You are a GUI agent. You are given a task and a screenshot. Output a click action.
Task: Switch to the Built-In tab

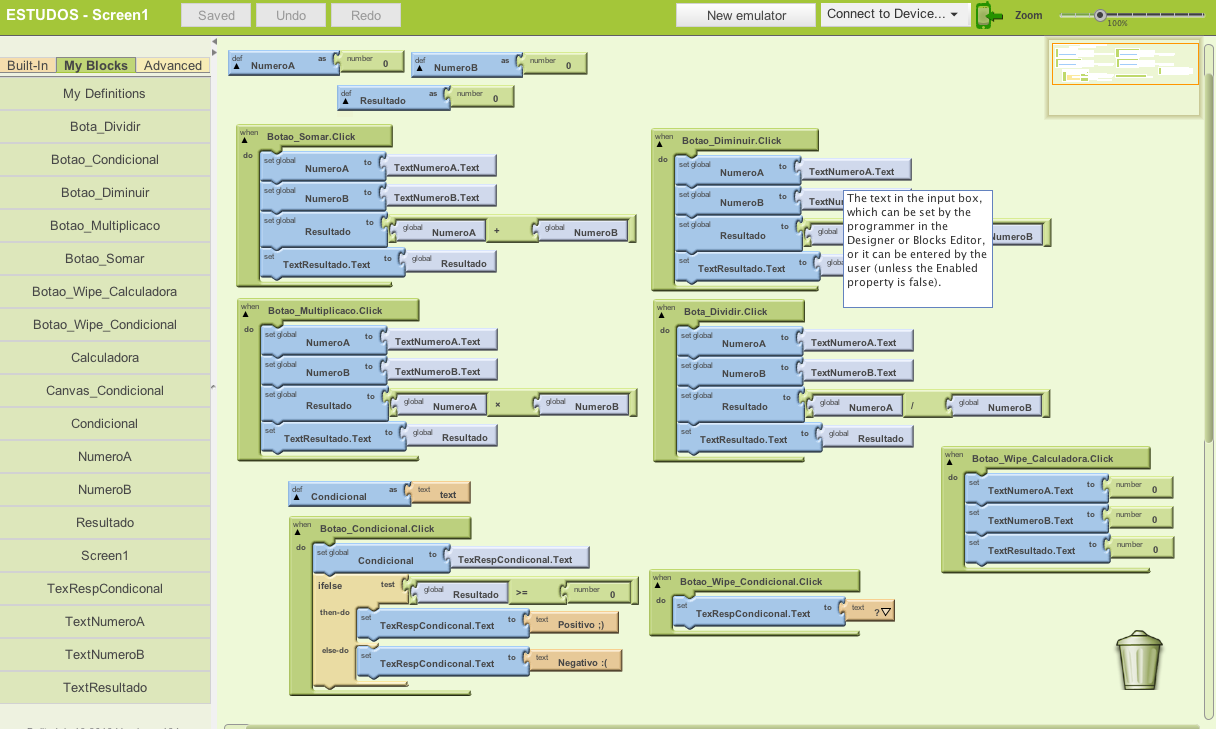point(28,66)
